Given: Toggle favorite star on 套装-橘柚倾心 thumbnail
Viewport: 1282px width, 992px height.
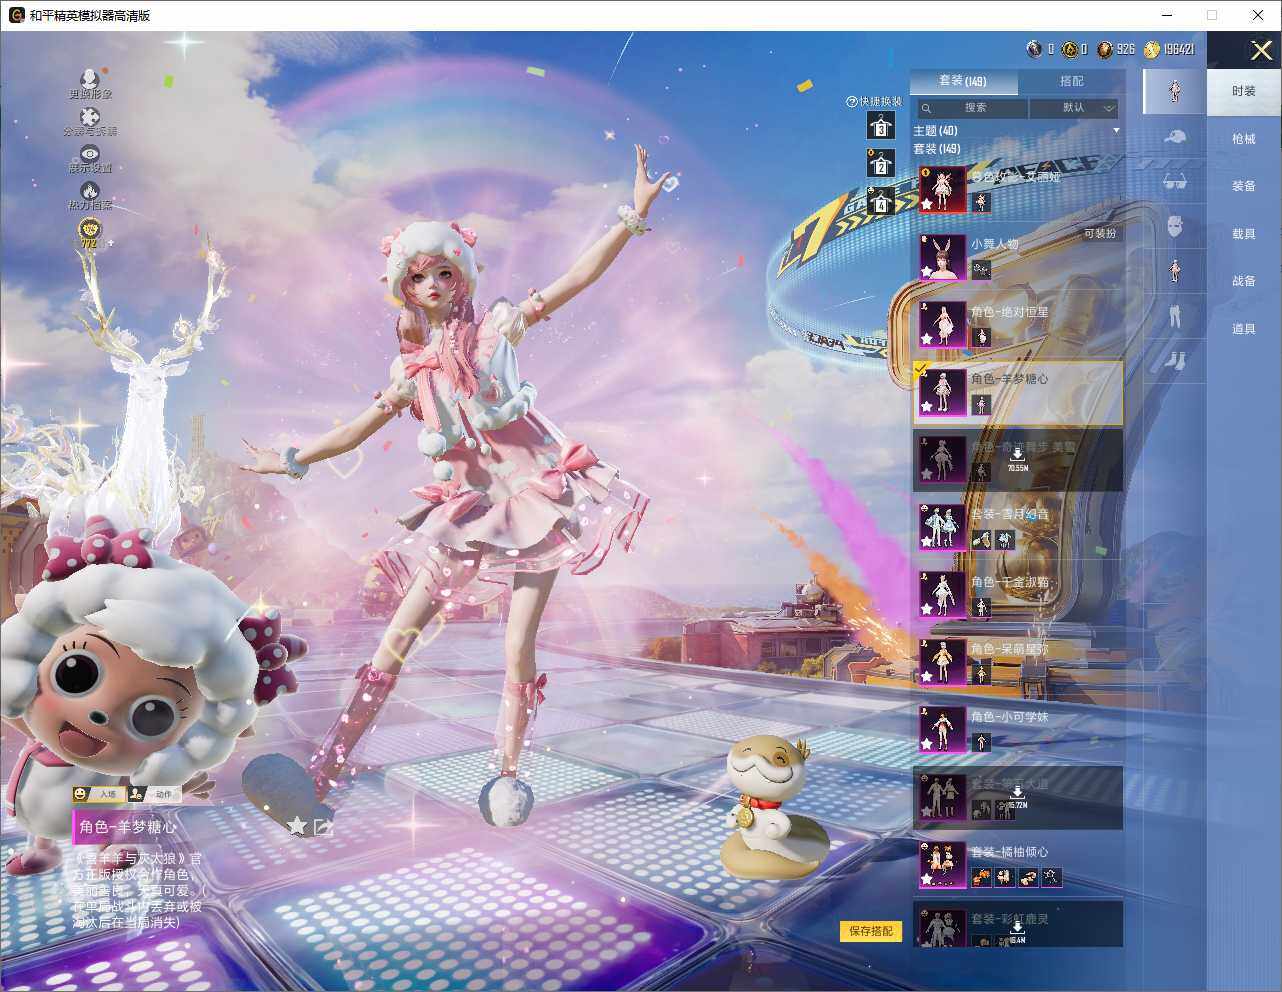Looking at the screenshot, I should (927, 880).
